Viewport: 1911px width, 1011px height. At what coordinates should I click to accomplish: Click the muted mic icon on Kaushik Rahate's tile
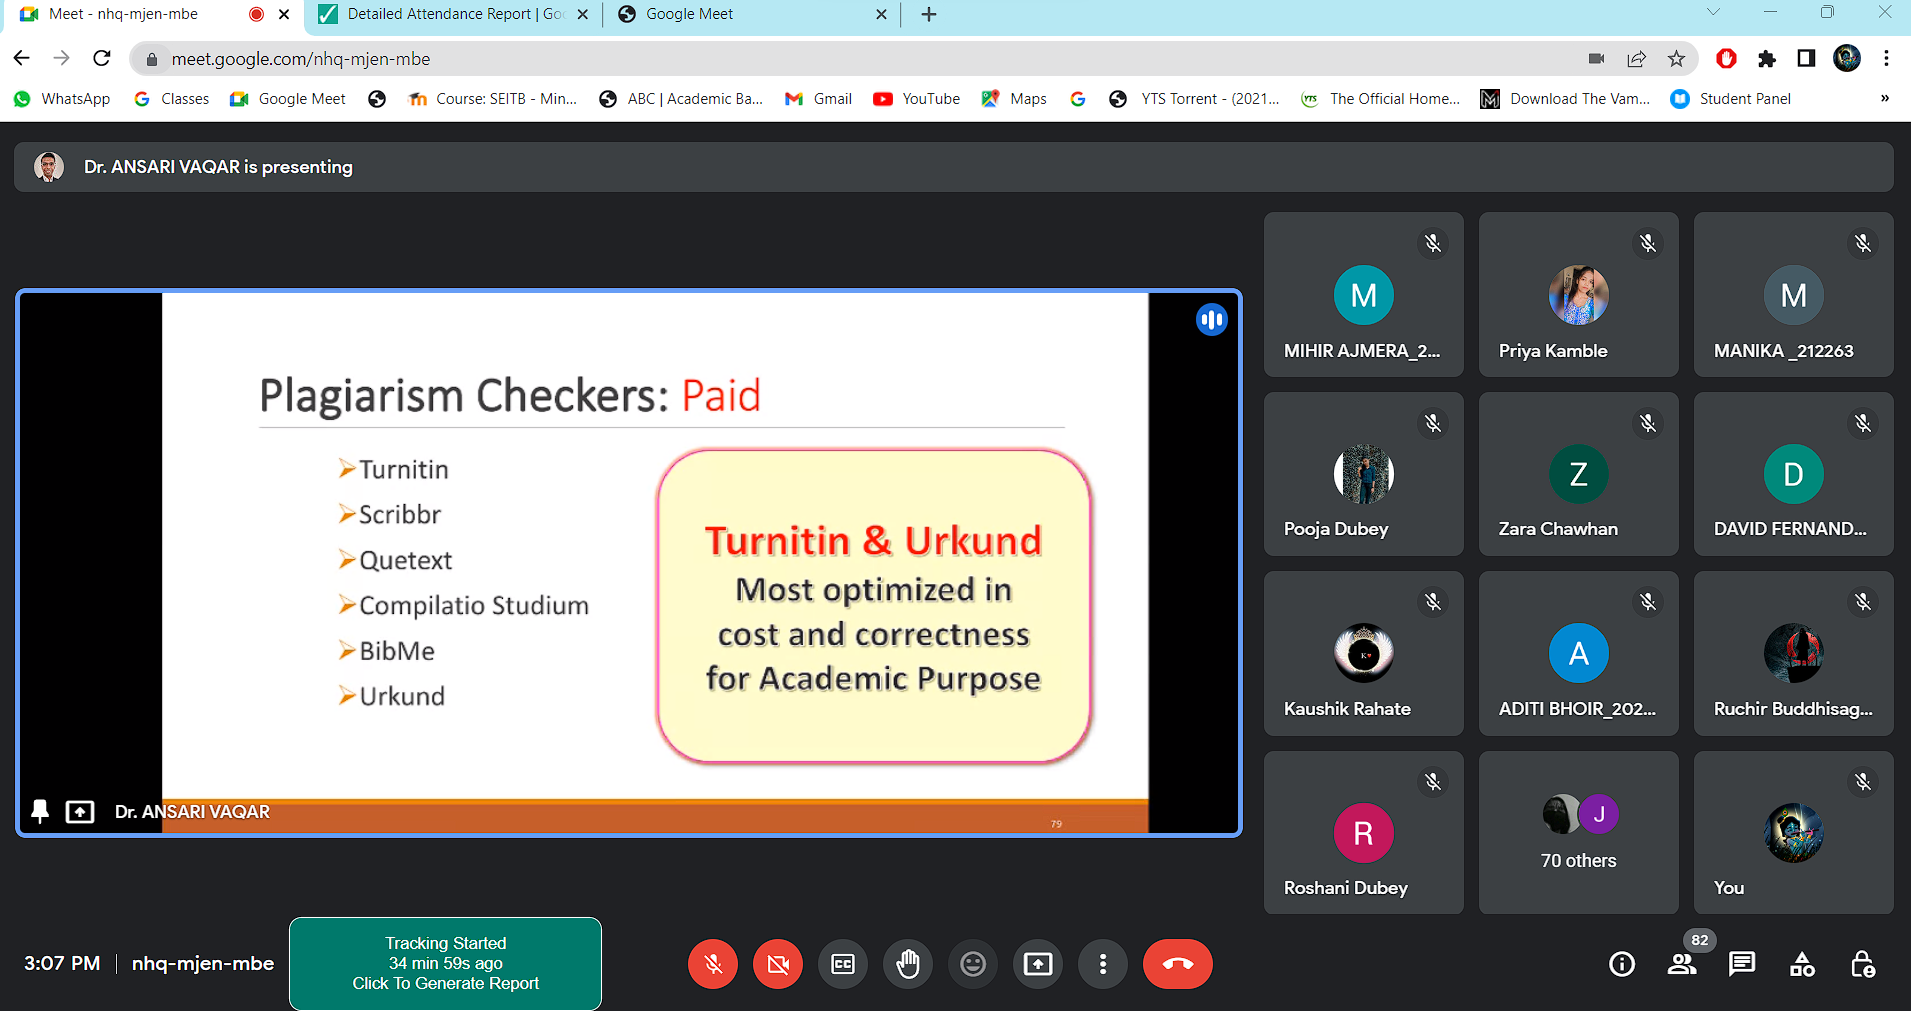(x=1433, y=601)
